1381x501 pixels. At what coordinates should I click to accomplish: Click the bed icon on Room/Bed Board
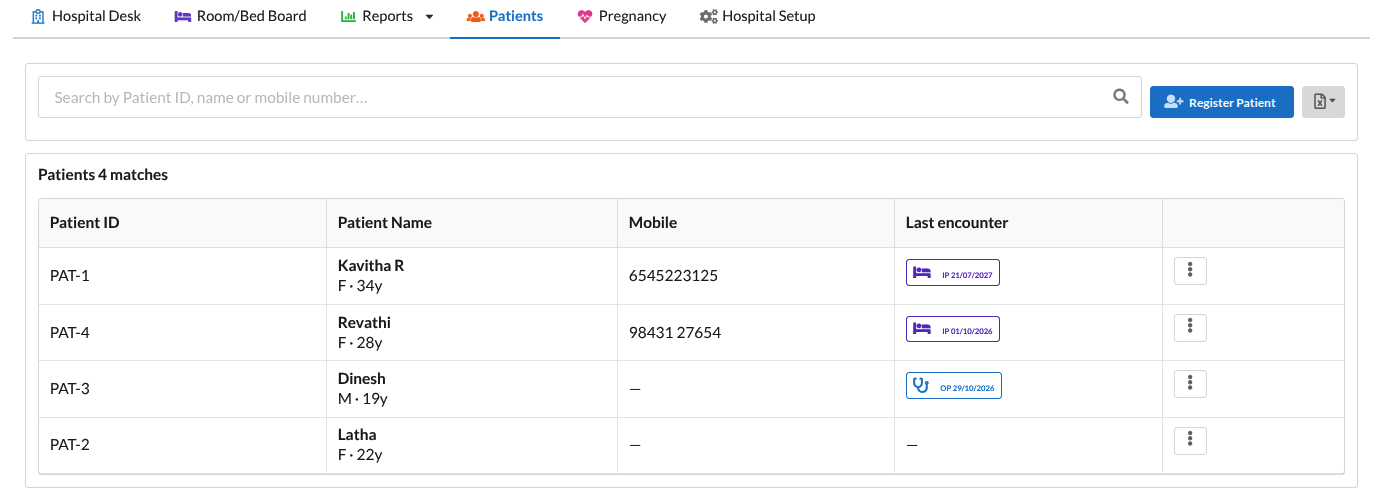(183, 16)
